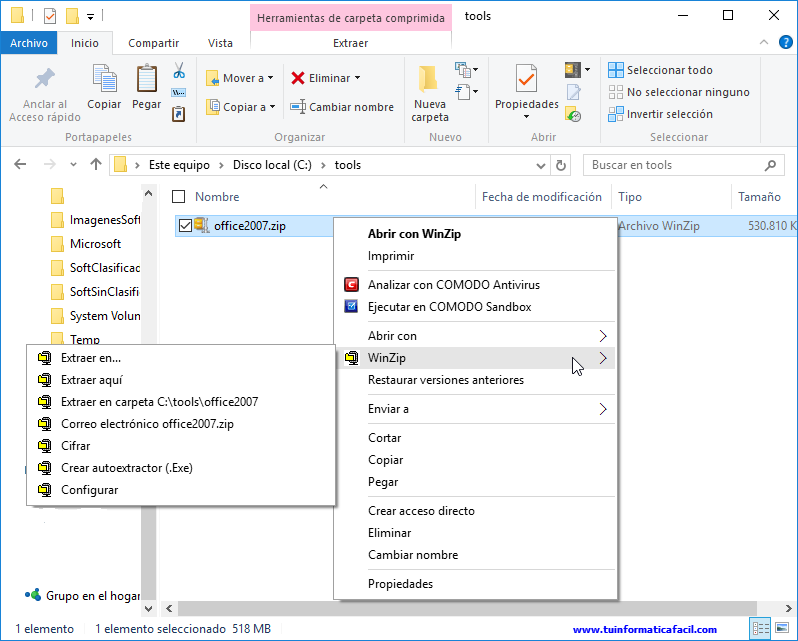Expand the Propiedades dropdown arrow

tap(526, 116)
